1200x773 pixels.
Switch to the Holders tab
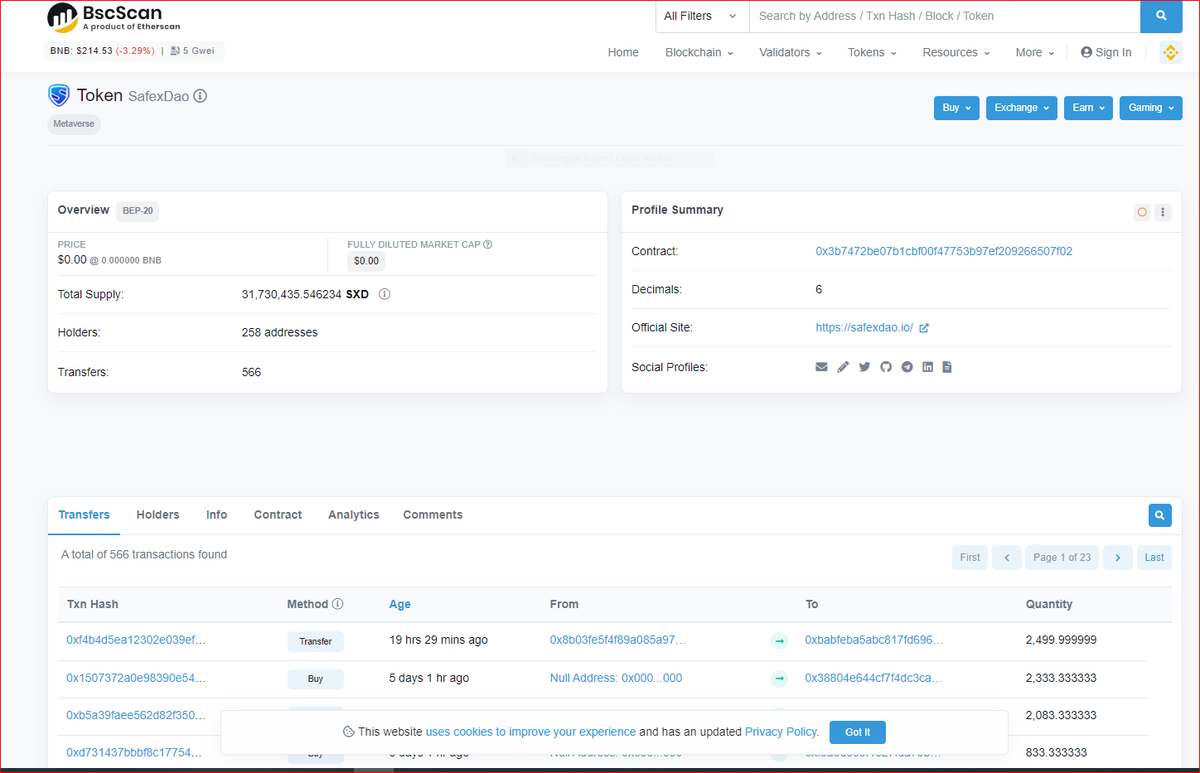point(158,515)
